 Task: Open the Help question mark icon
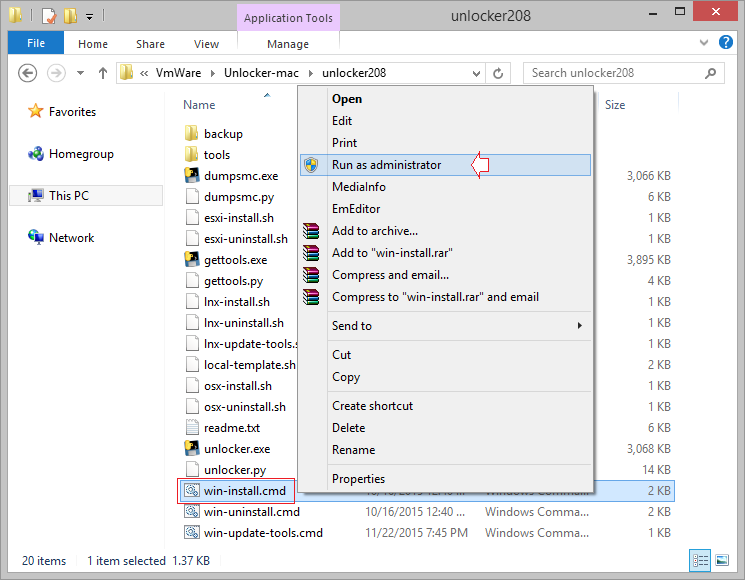pyautogui.click(x=726, y=42)
